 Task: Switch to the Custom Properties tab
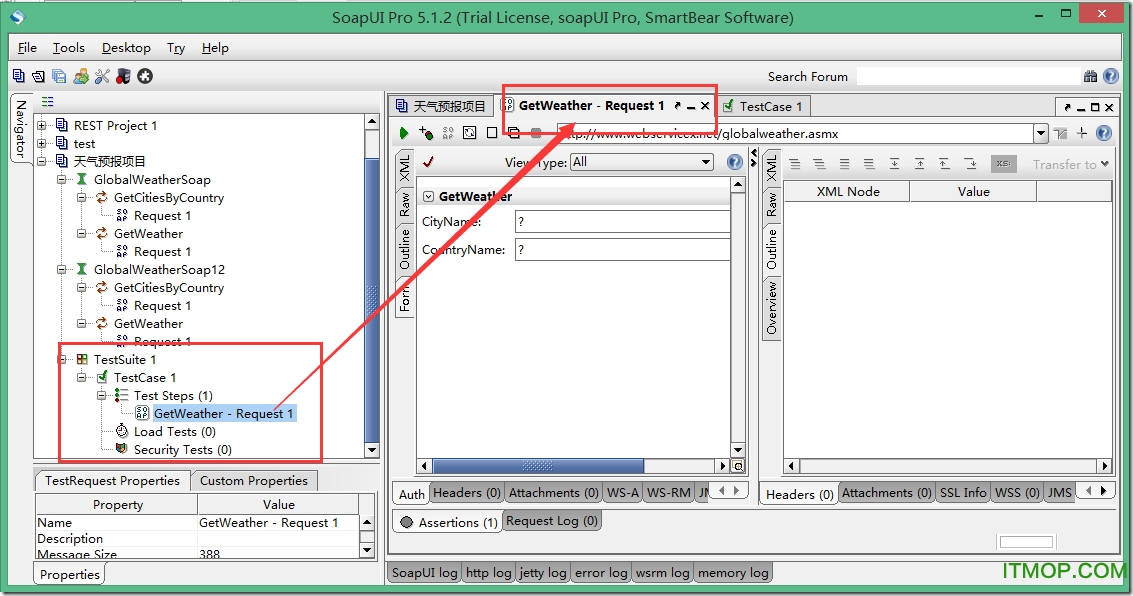pos(254,480)
